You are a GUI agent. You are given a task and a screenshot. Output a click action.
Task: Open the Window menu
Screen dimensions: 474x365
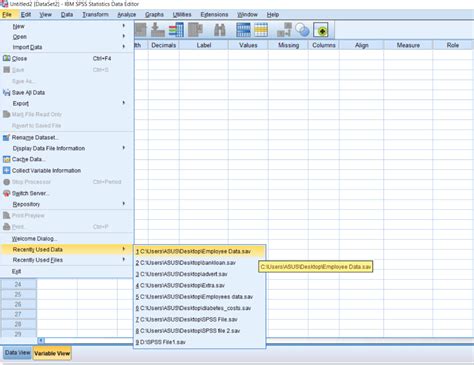[x=247, y=14]
